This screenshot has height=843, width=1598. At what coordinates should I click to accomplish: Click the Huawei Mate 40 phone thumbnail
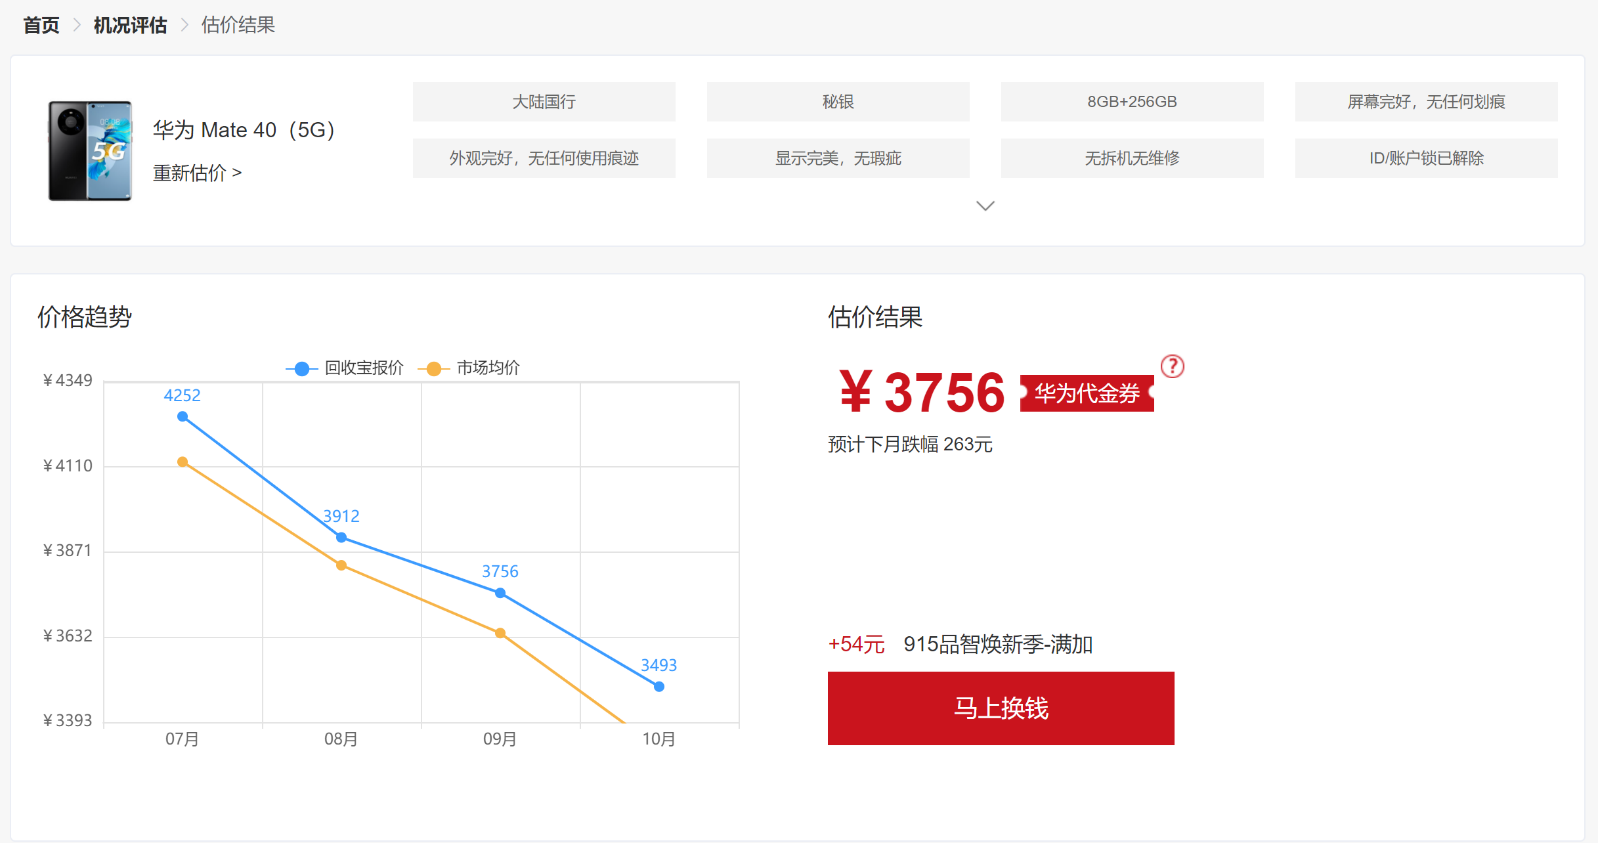point(90,151)
